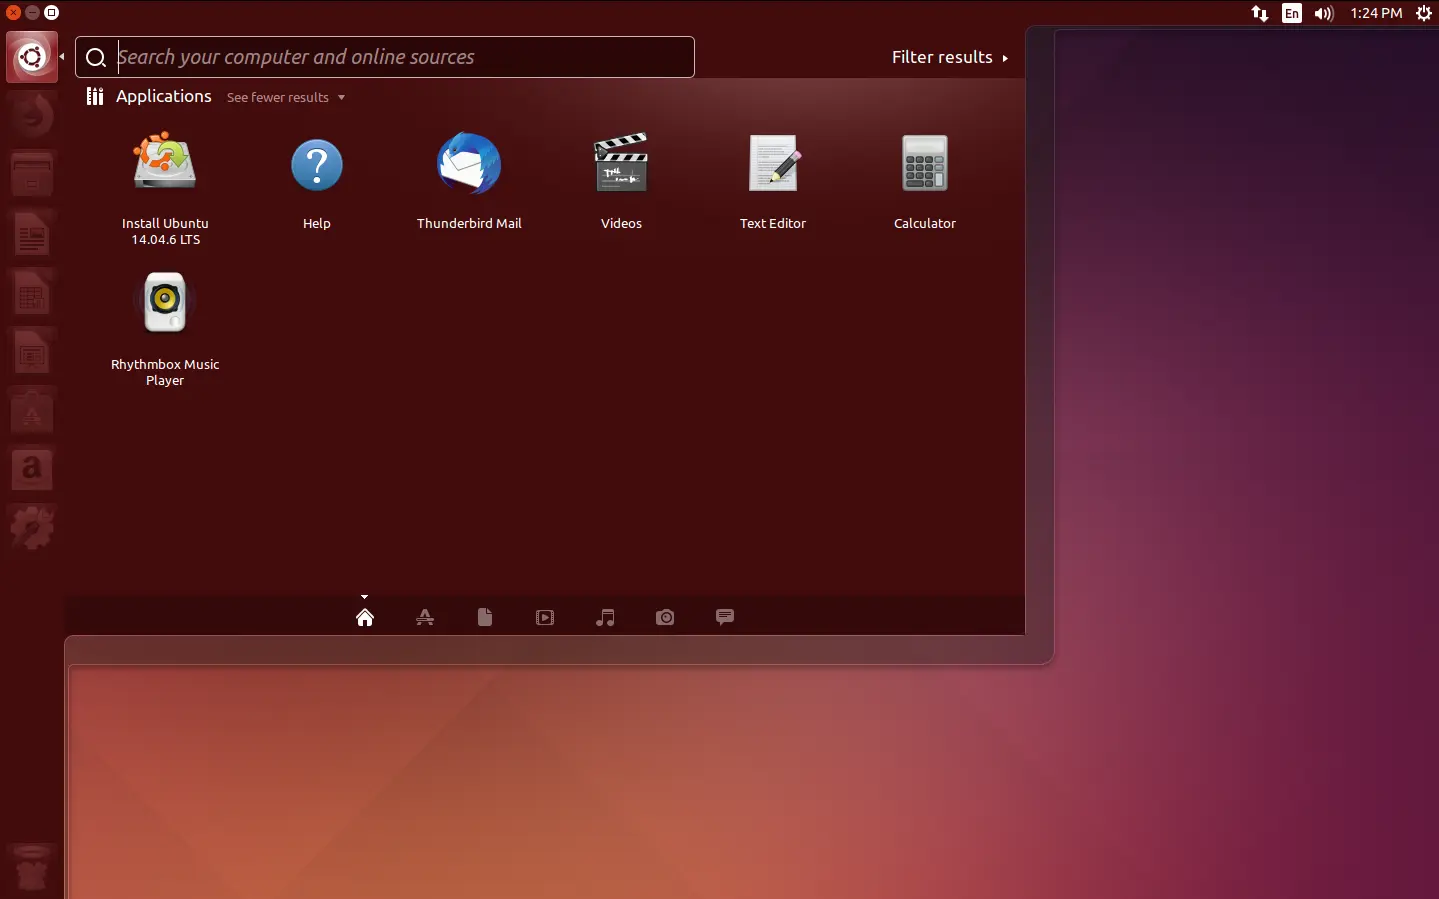1439x899 pixels.
Task: Open the Files and Folders lens
Action: pyautogui.click(x=484, y=617)
